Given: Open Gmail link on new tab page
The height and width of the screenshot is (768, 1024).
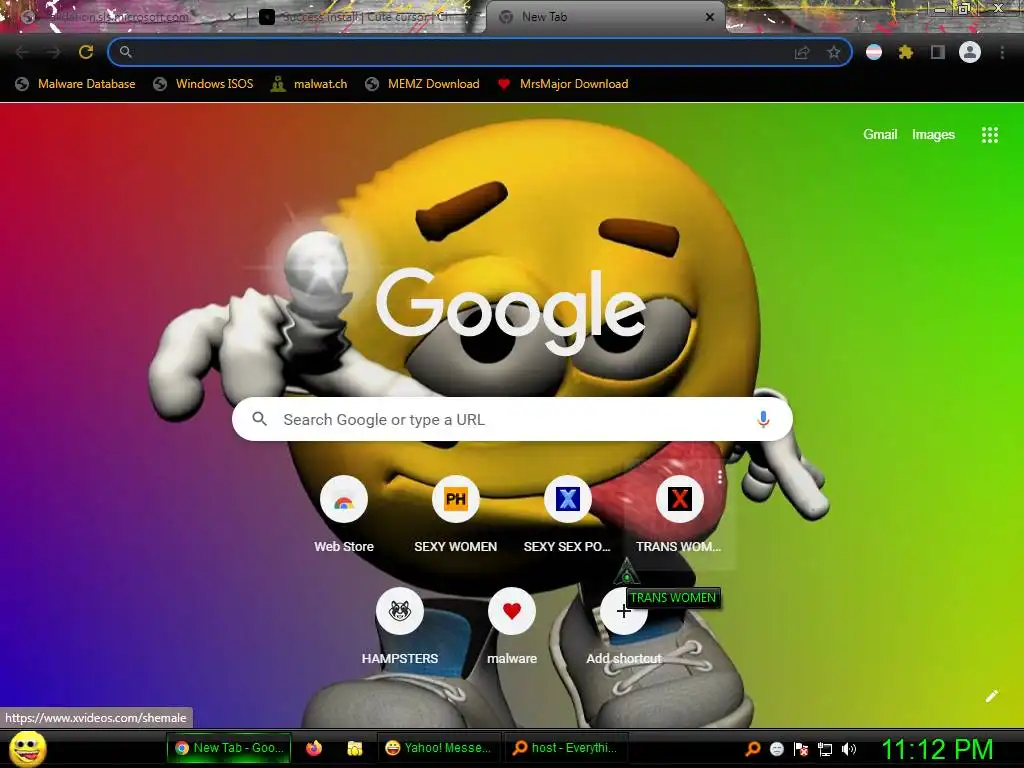Looking at the screenshot, I should [x=880, y=135].
